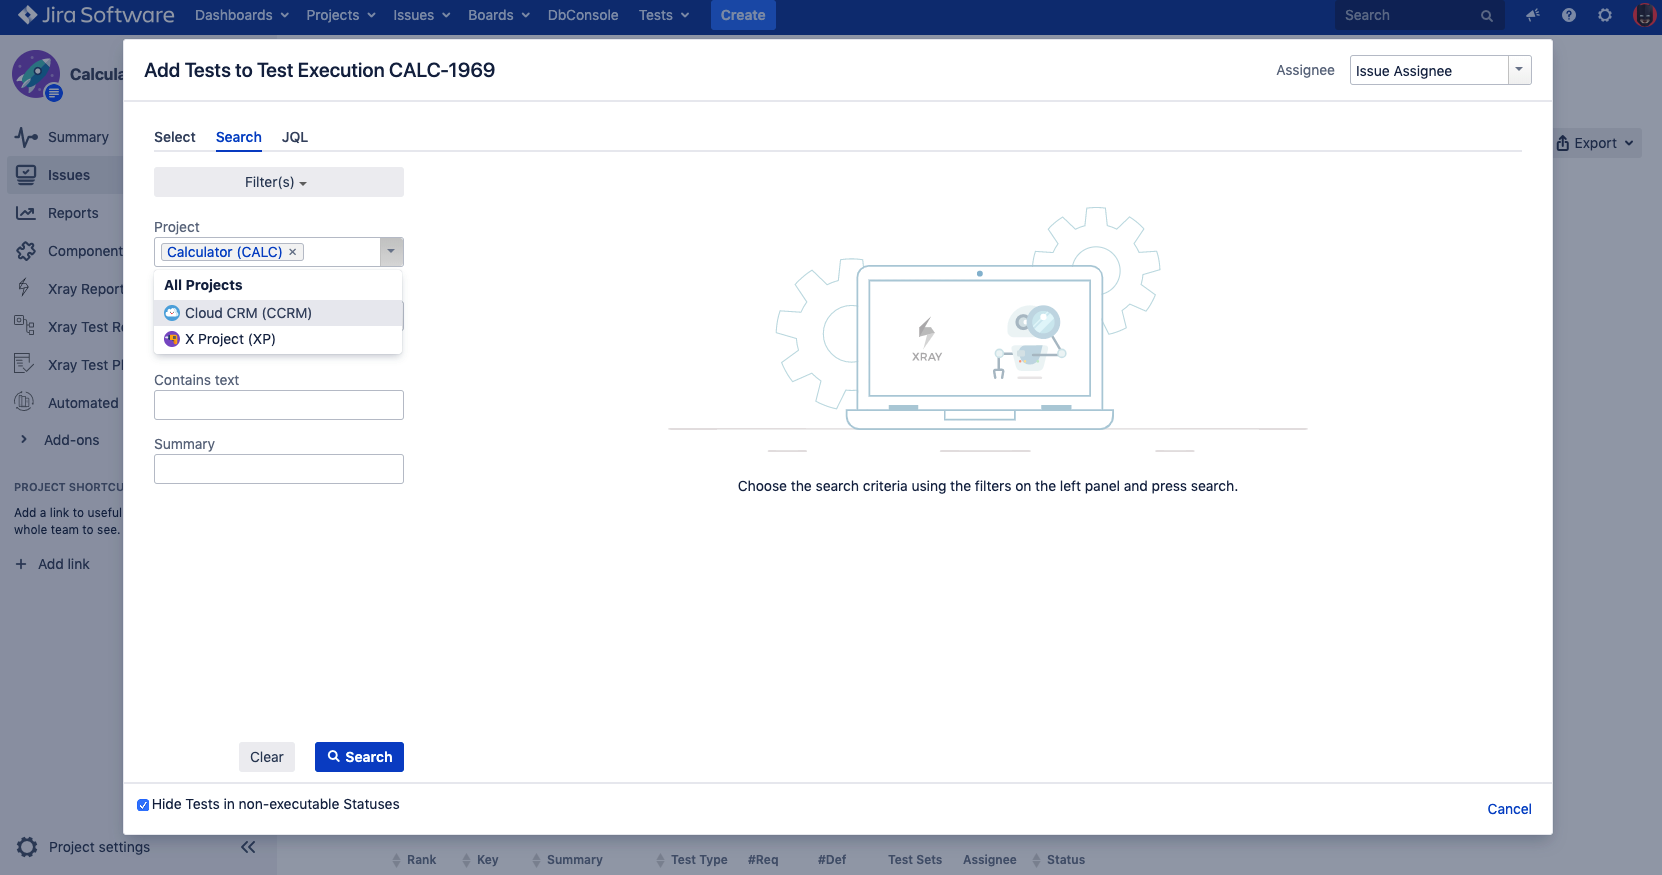The height and width of the screenshot is (875, 1662).
Task: Open the Boards menu
Action: coord(499,15)
